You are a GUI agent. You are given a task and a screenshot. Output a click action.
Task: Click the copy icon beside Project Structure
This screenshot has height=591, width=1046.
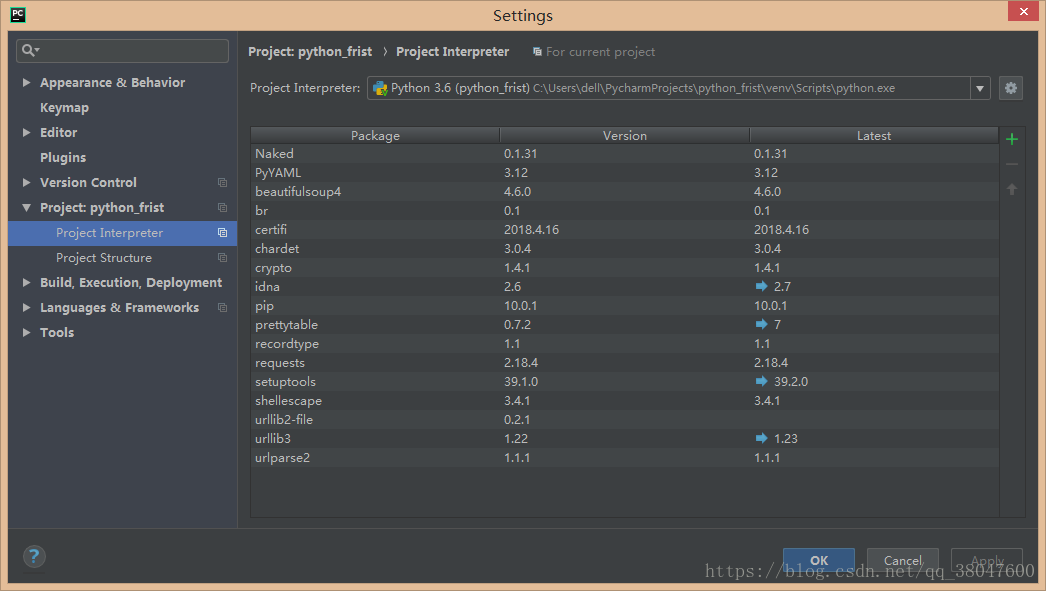[x=222, y=257]
